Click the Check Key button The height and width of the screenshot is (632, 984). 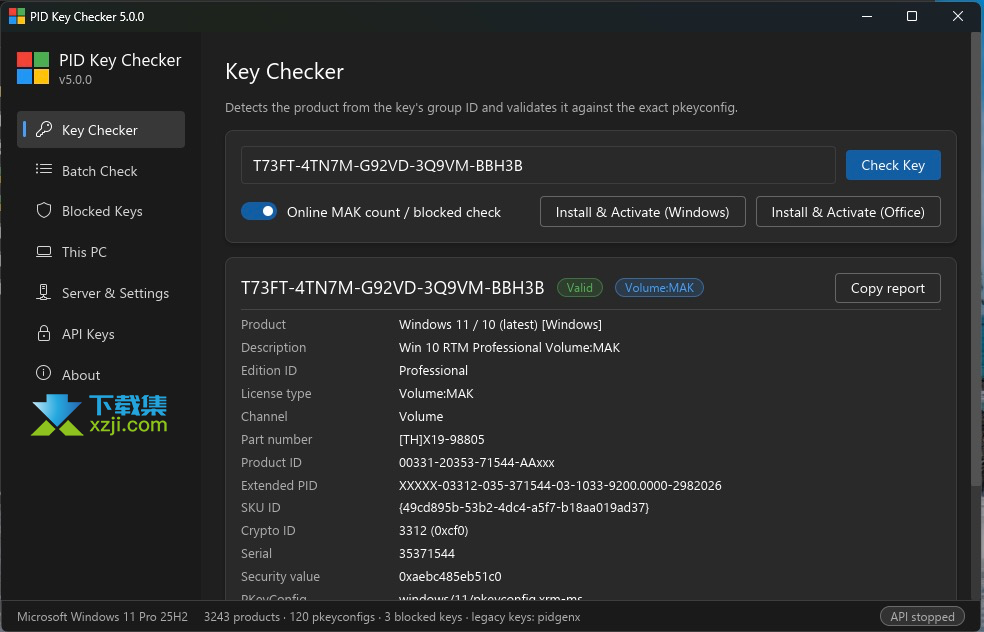(893, 165)
